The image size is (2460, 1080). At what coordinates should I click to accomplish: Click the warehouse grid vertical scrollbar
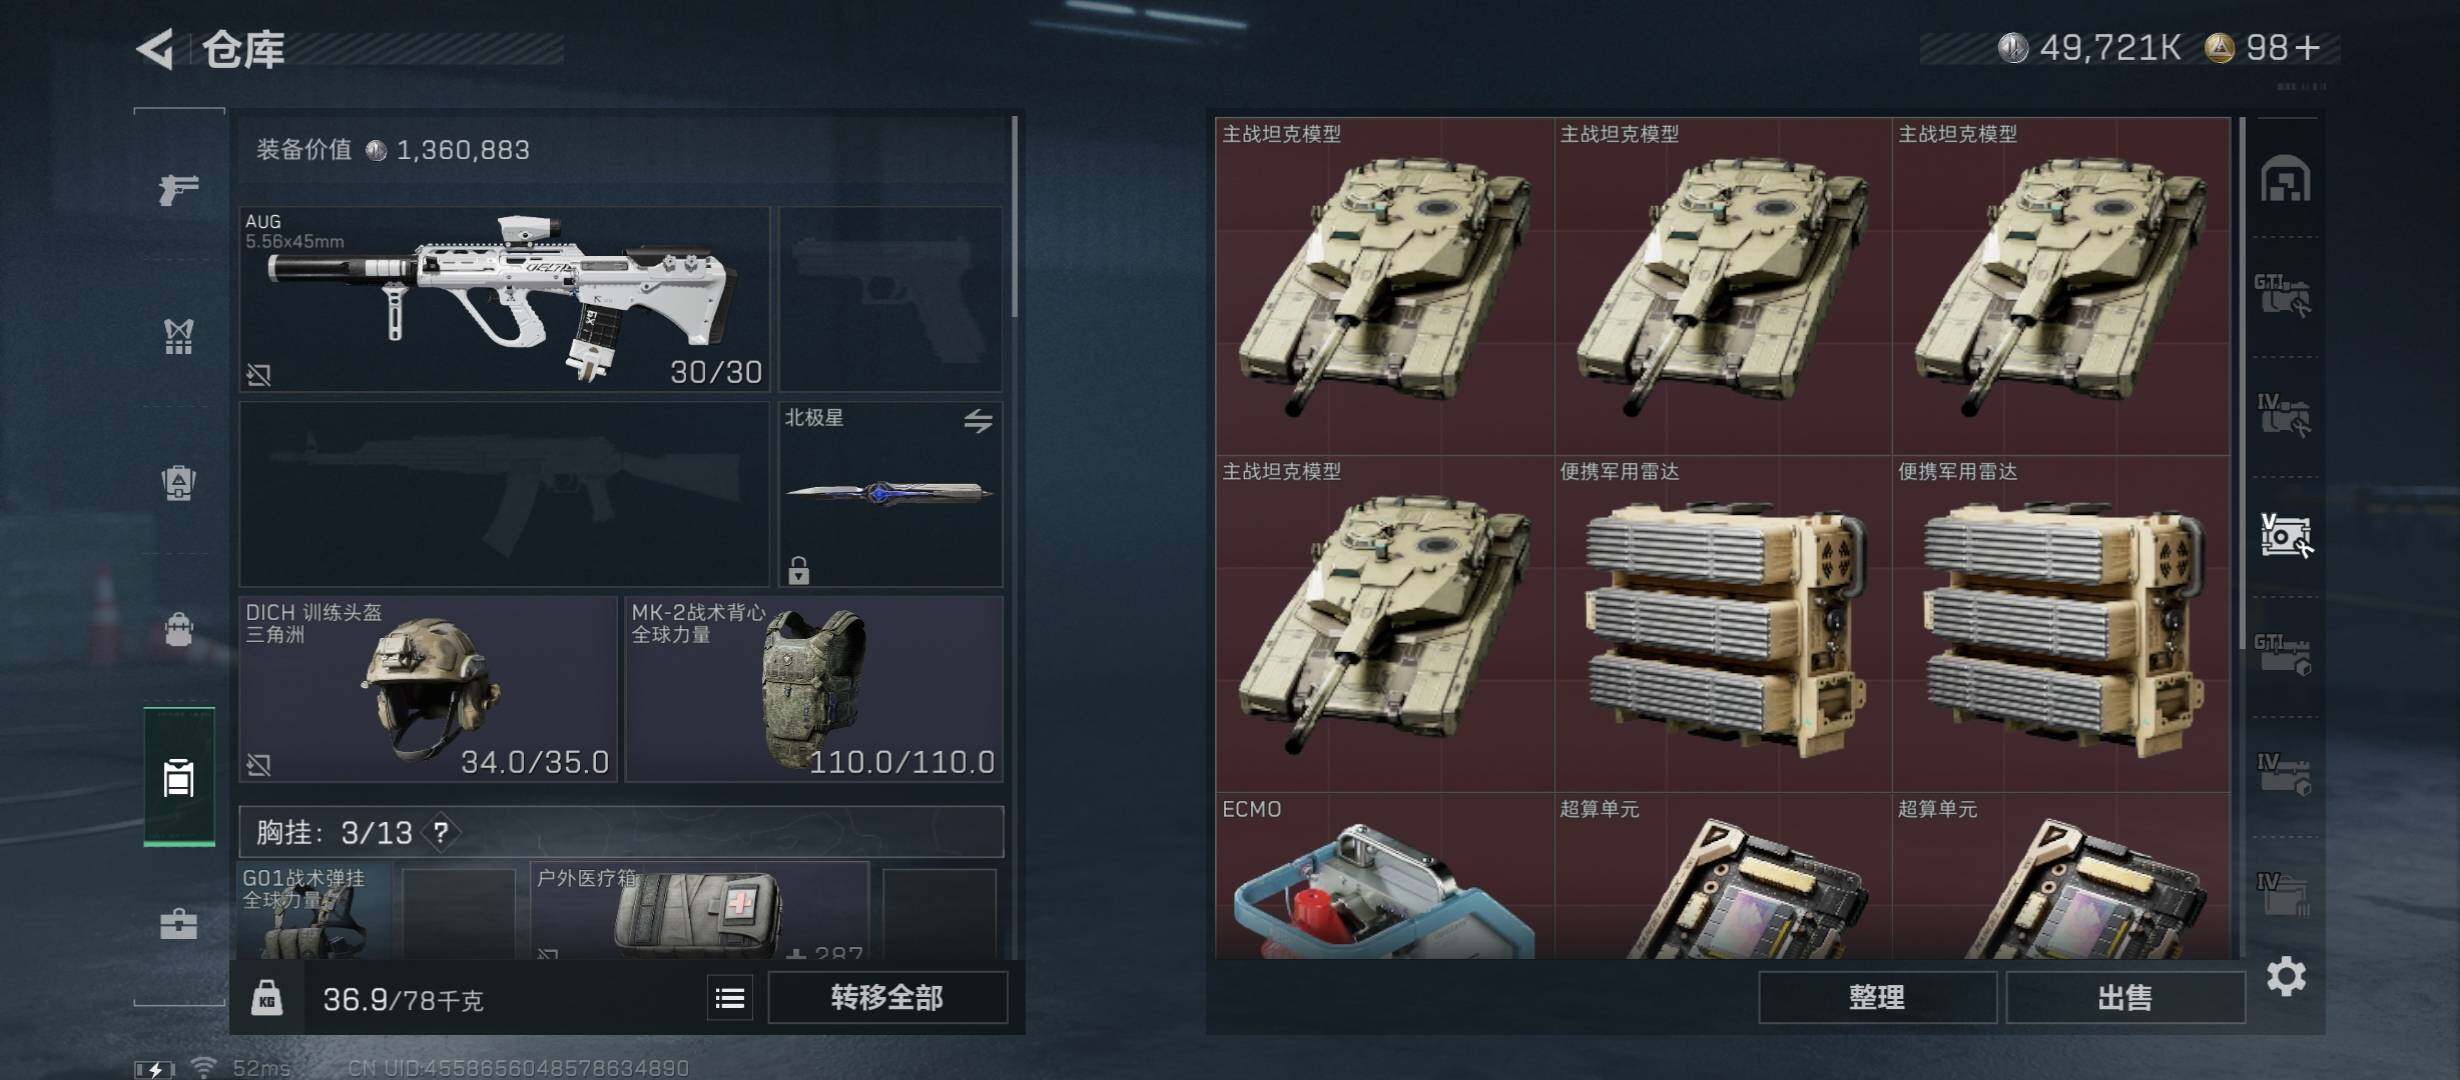[x=2242, y=385]
